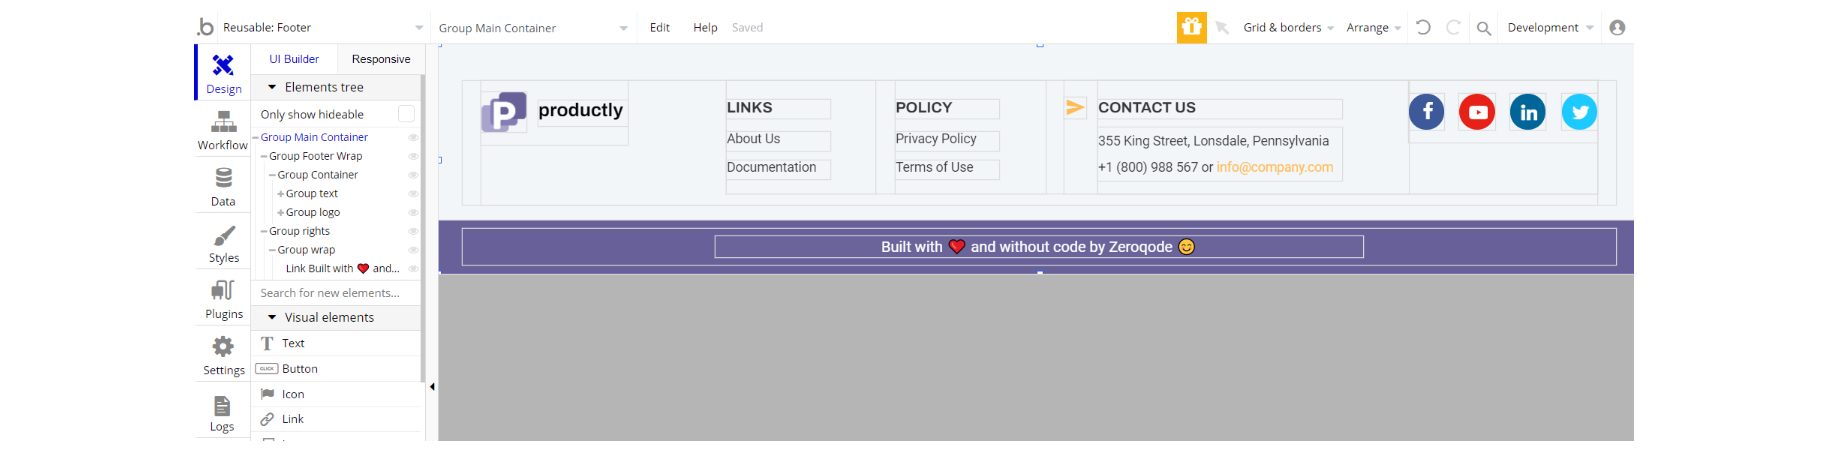Toggle visibility of Group text

[x=413, y=194]
